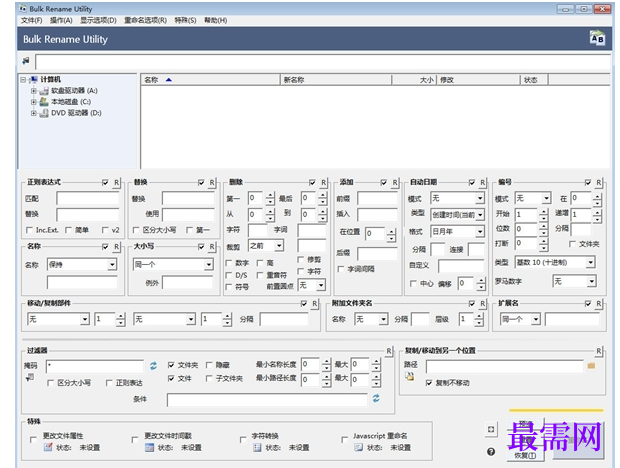Click the 本地磁盘 (C:) drive icon

[x=44, y=102]
